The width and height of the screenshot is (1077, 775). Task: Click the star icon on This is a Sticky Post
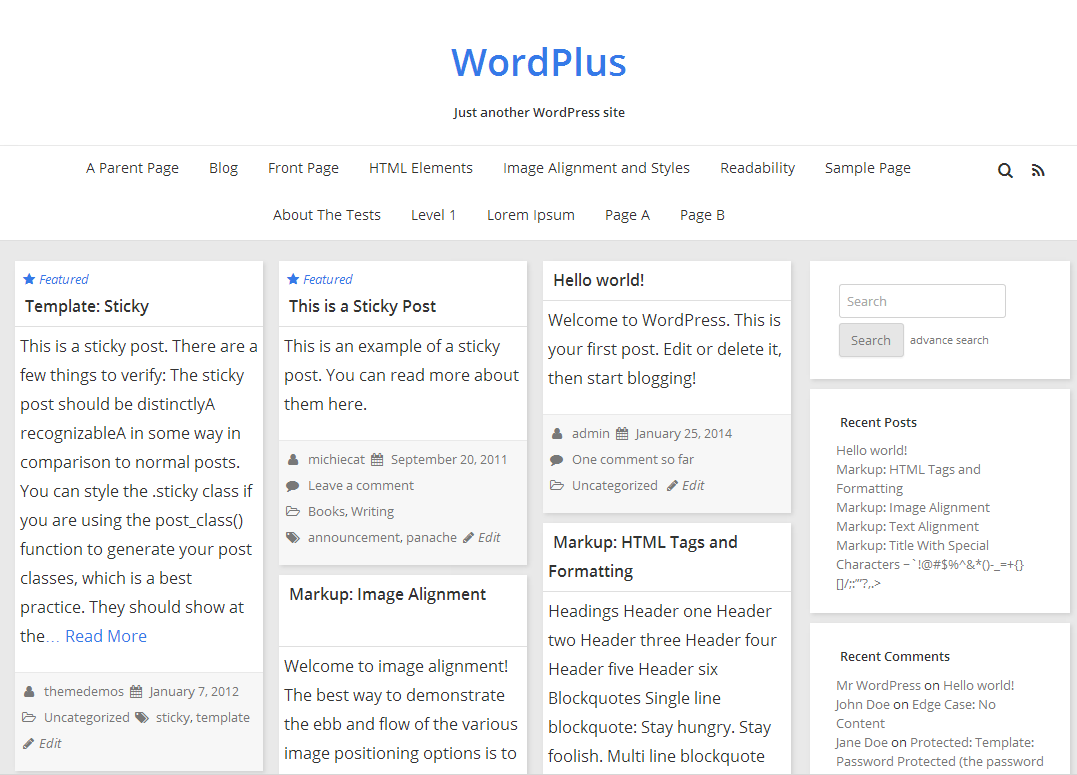tap(293, 279)
